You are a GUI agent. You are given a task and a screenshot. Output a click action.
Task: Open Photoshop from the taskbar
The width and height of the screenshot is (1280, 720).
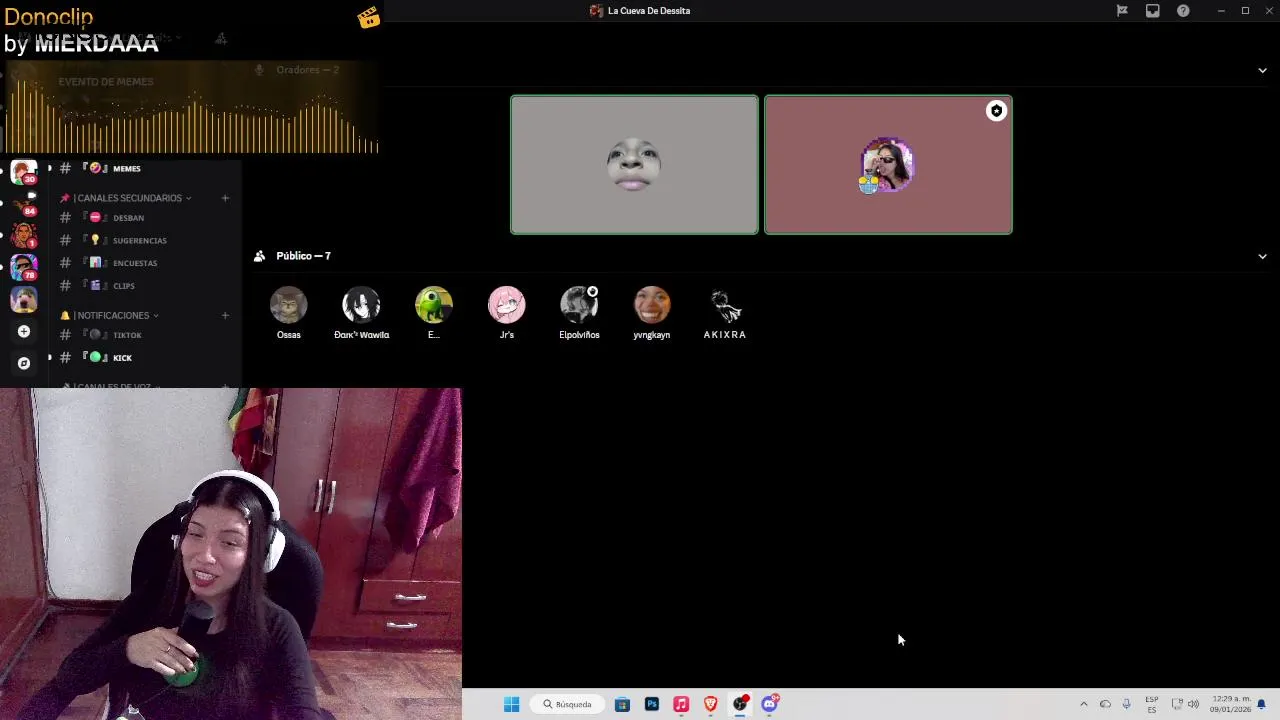pyautogui.click(x=652, y=704)
